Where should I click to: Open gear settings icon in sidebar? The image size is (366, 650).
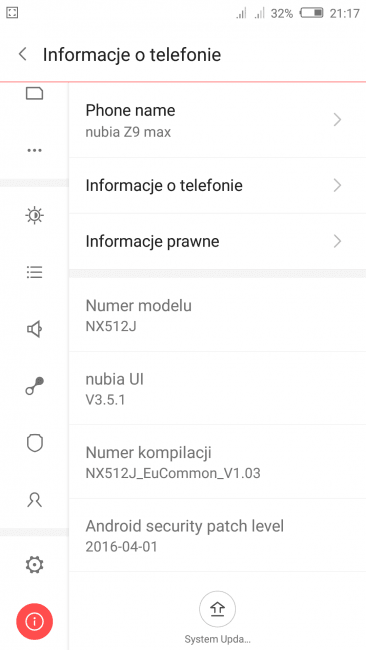34,565
